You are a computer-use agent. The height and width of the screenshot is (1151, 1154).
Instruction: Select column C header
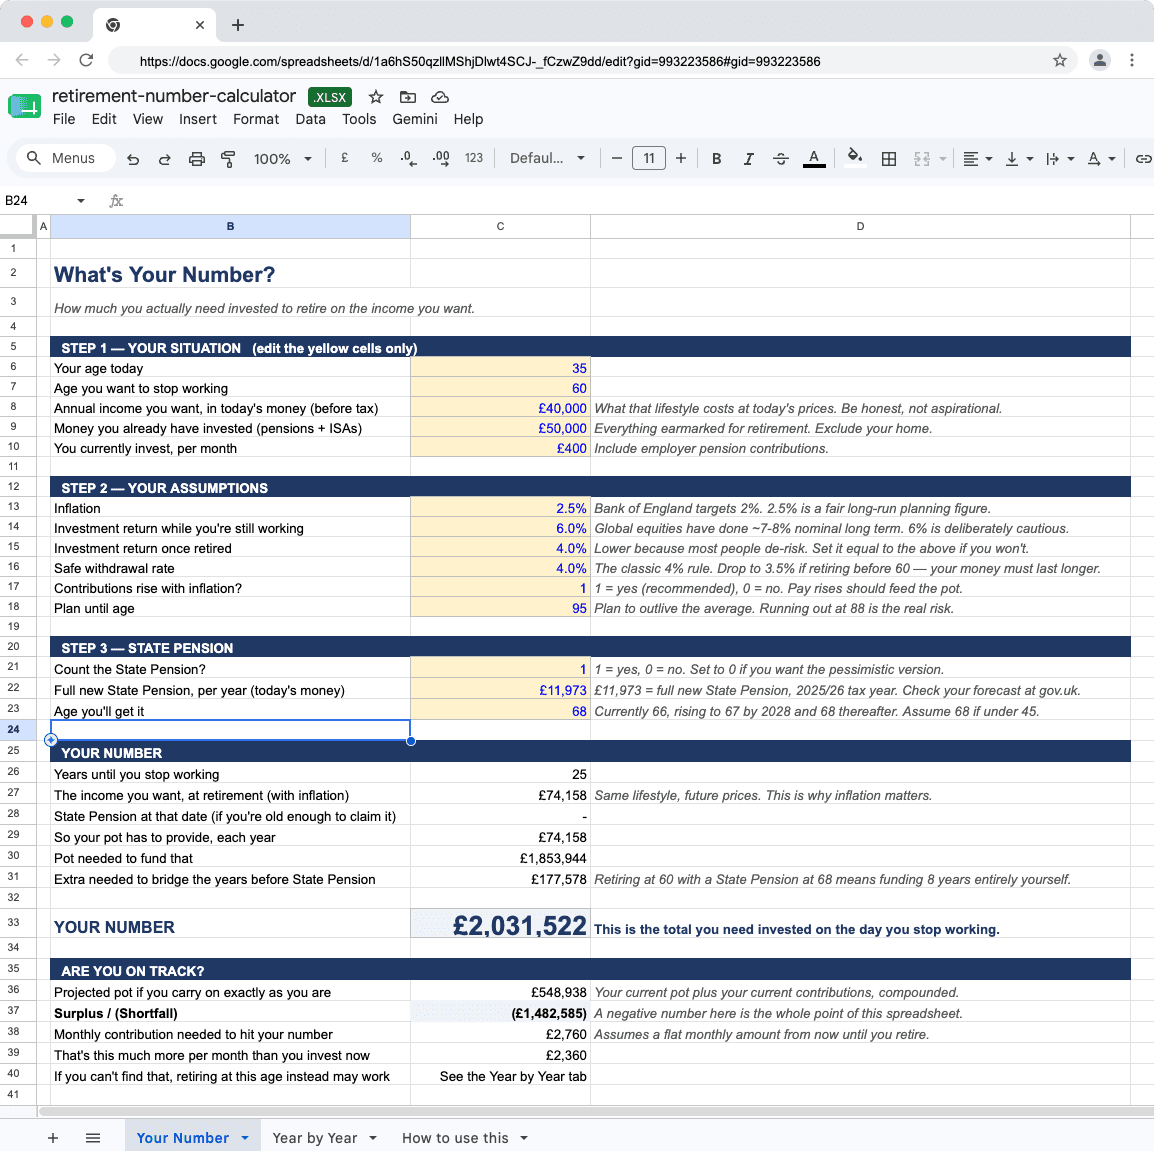tap(500, 226)
